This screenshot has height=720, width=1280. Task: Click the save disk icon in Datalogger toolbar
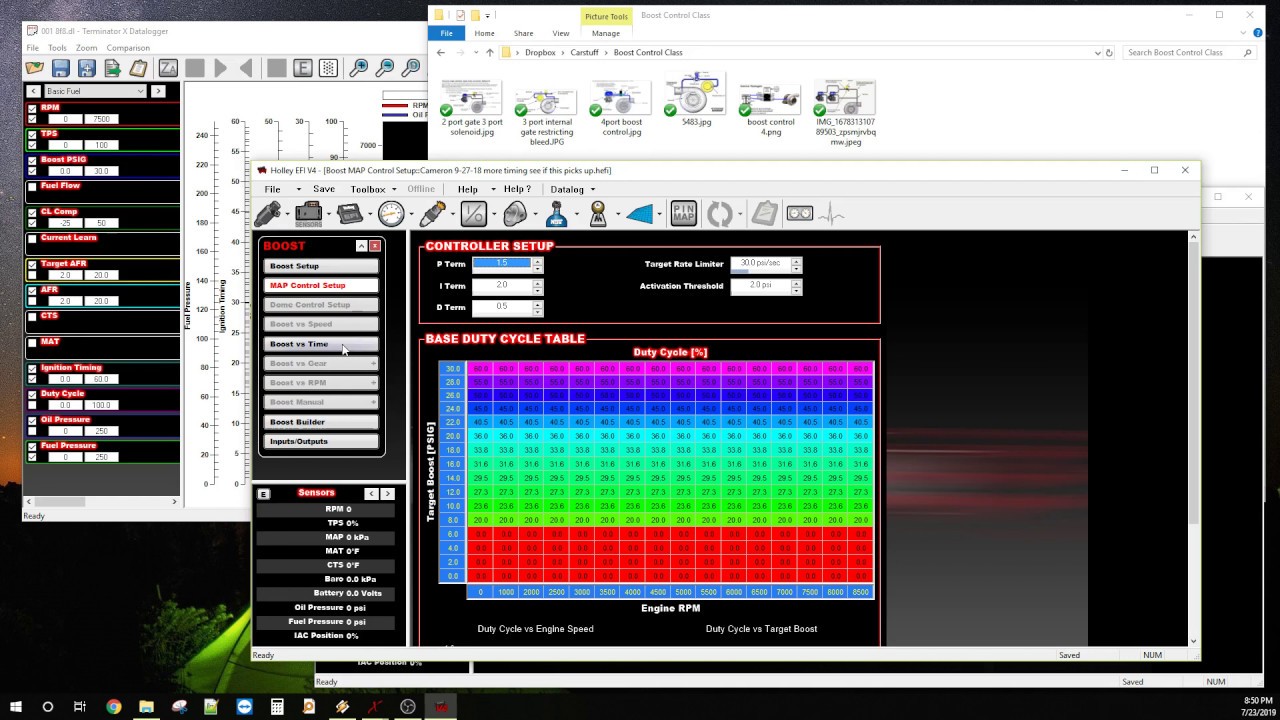tap(61, 68)
